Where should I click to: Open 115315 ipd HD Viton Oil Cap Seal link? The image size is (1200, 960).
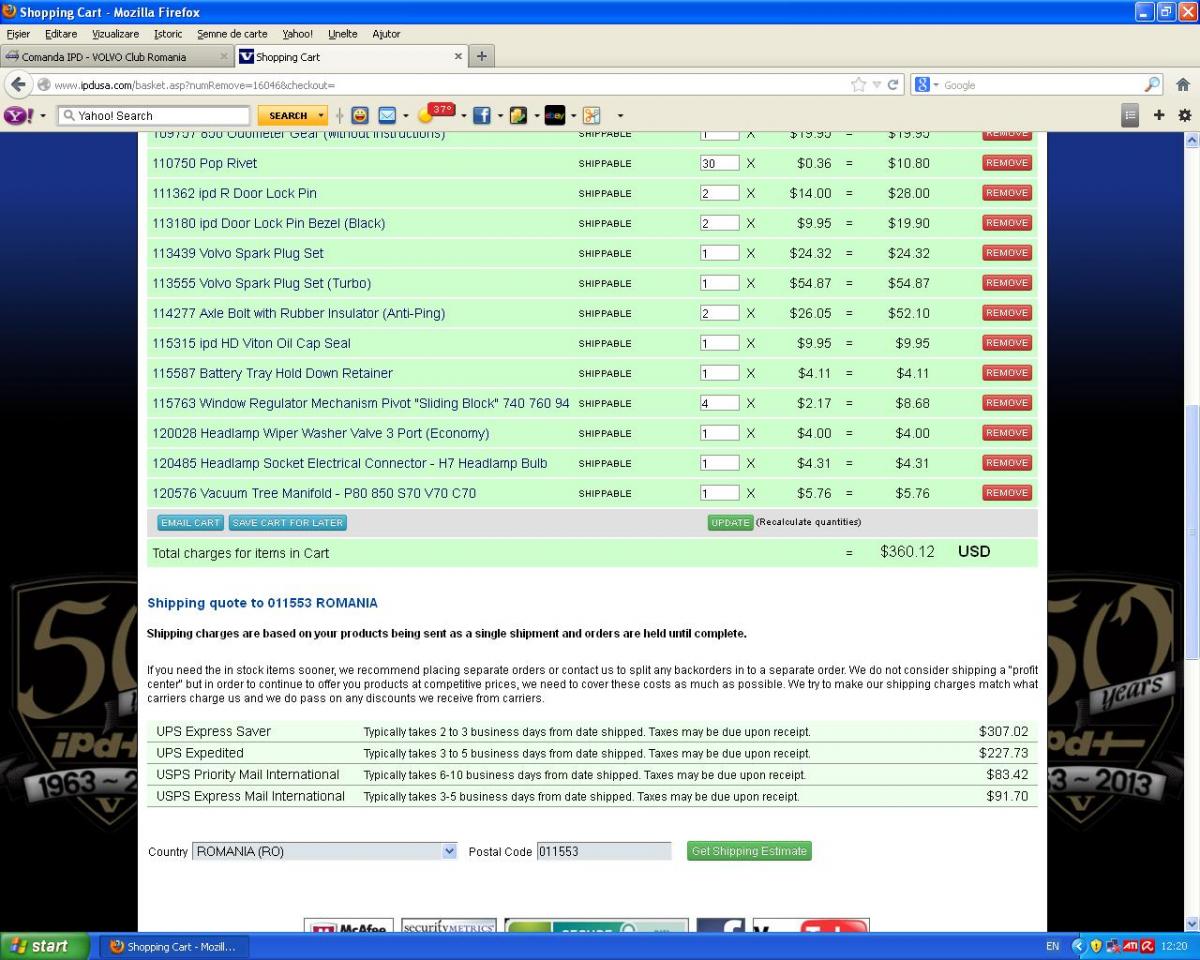(251, 343)
